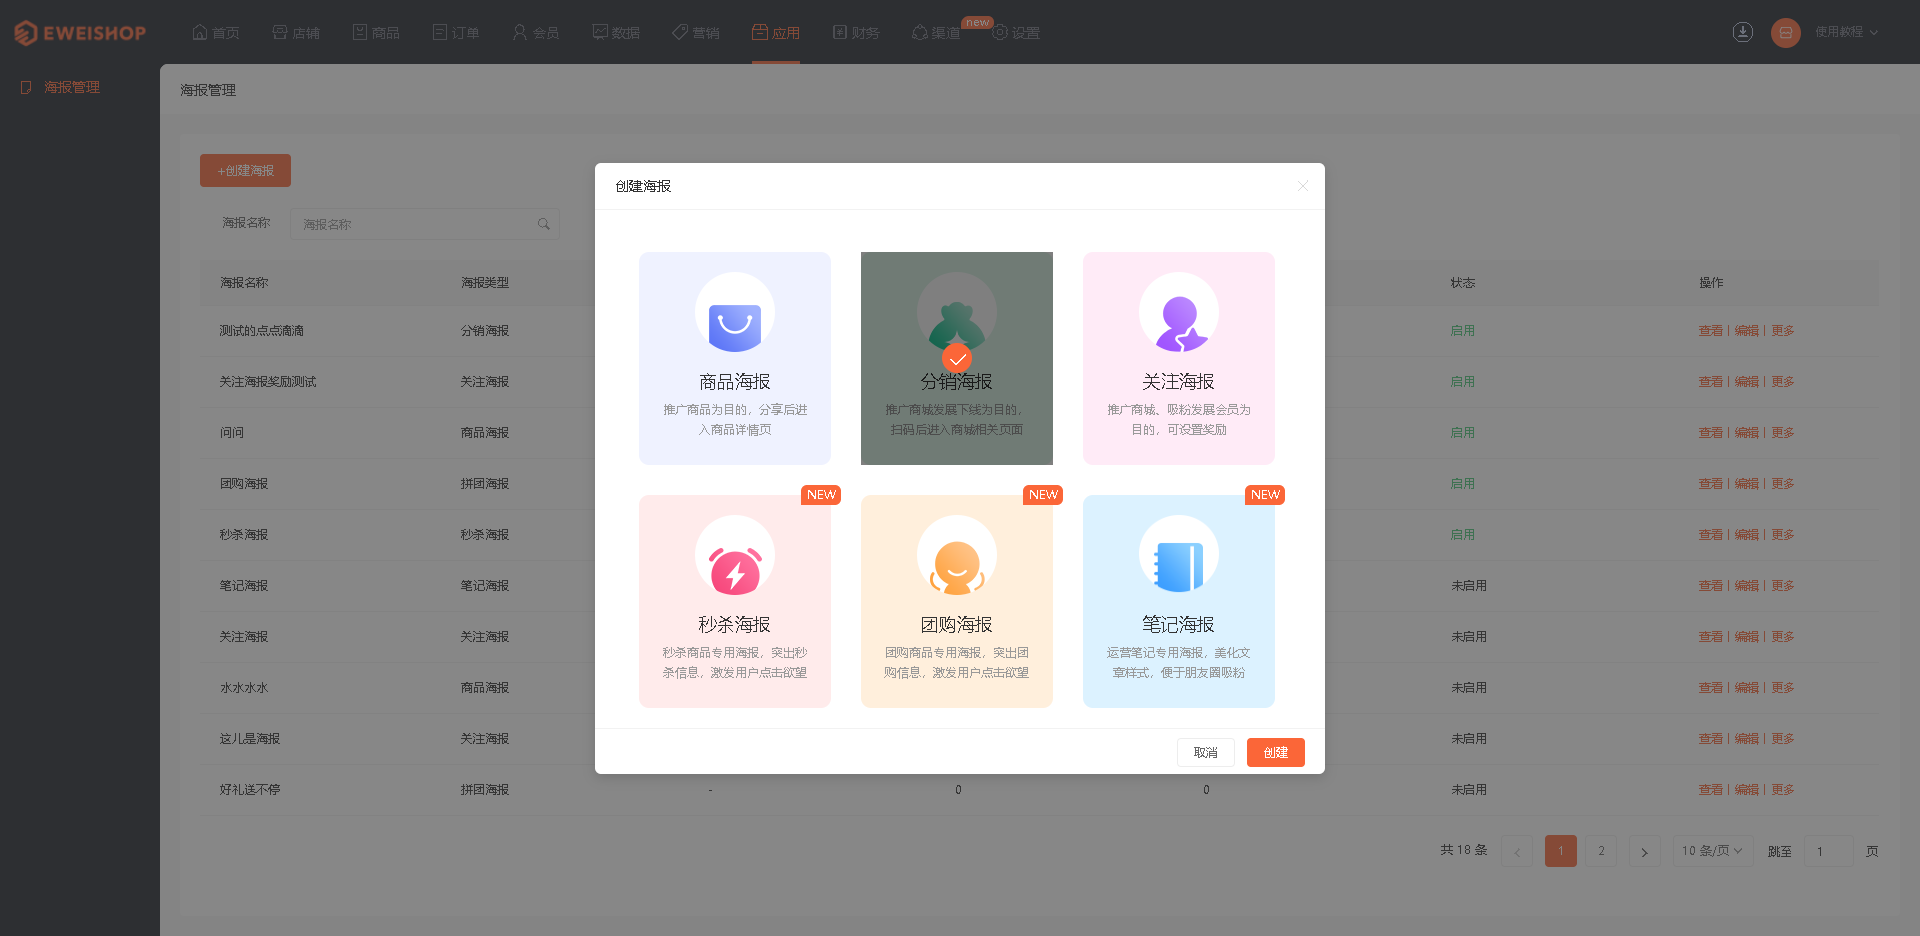Click the +创建海报 button
Image resolution: width=1920 pixels, height=936 pixels.
(245, 171)
